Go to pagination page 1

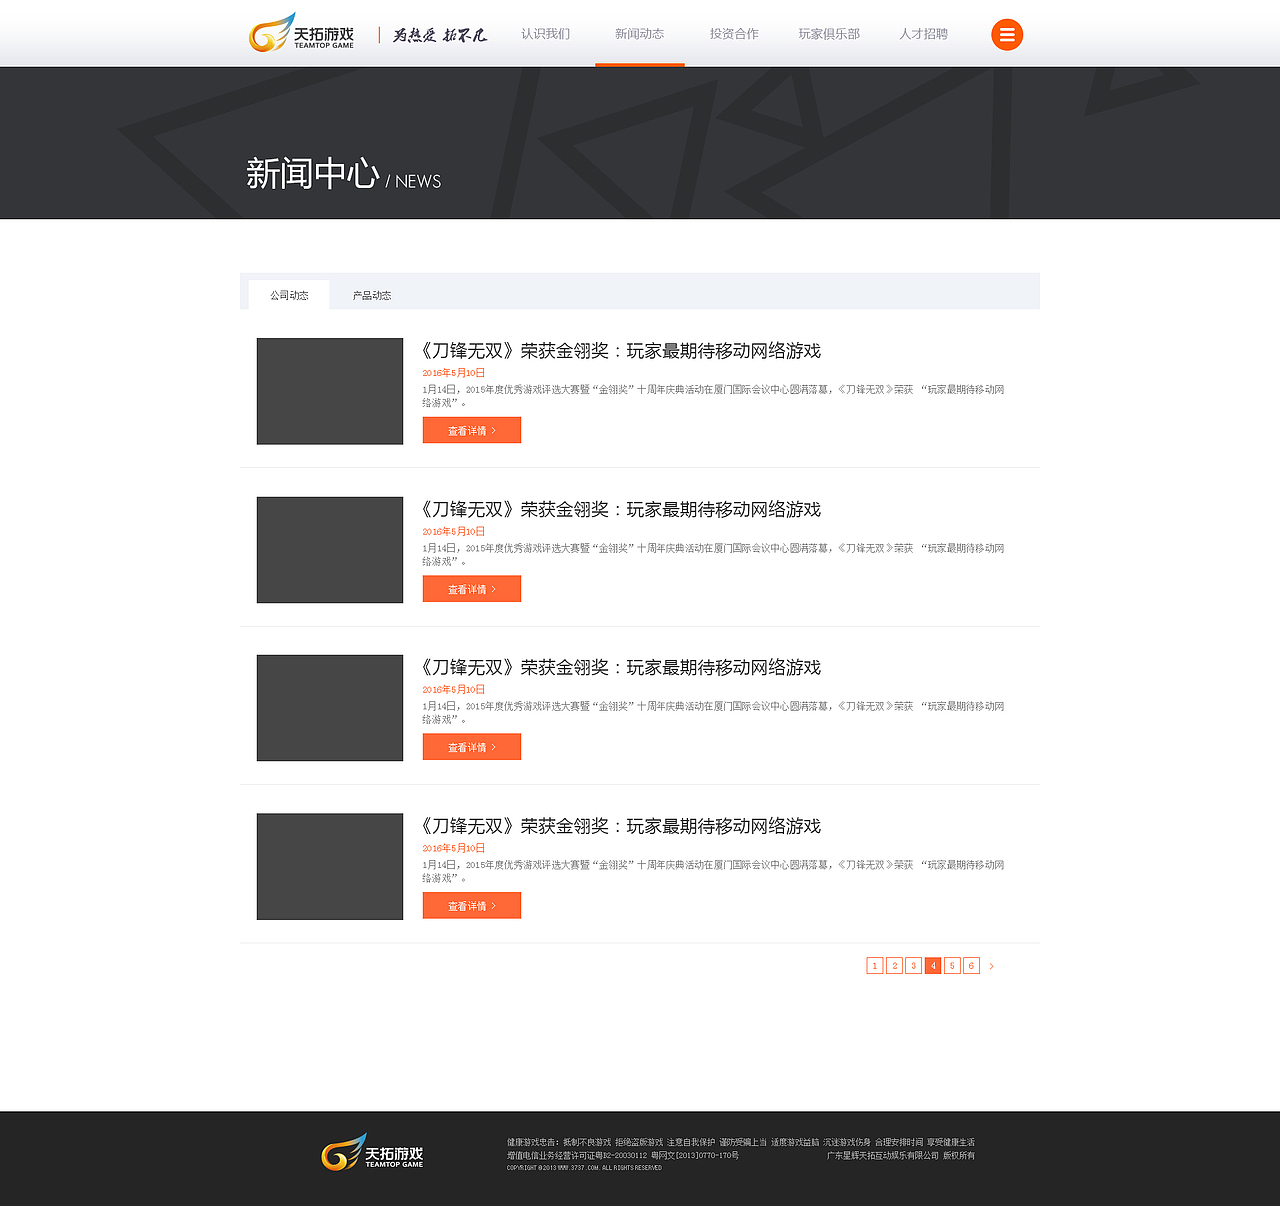click(875, 965)
